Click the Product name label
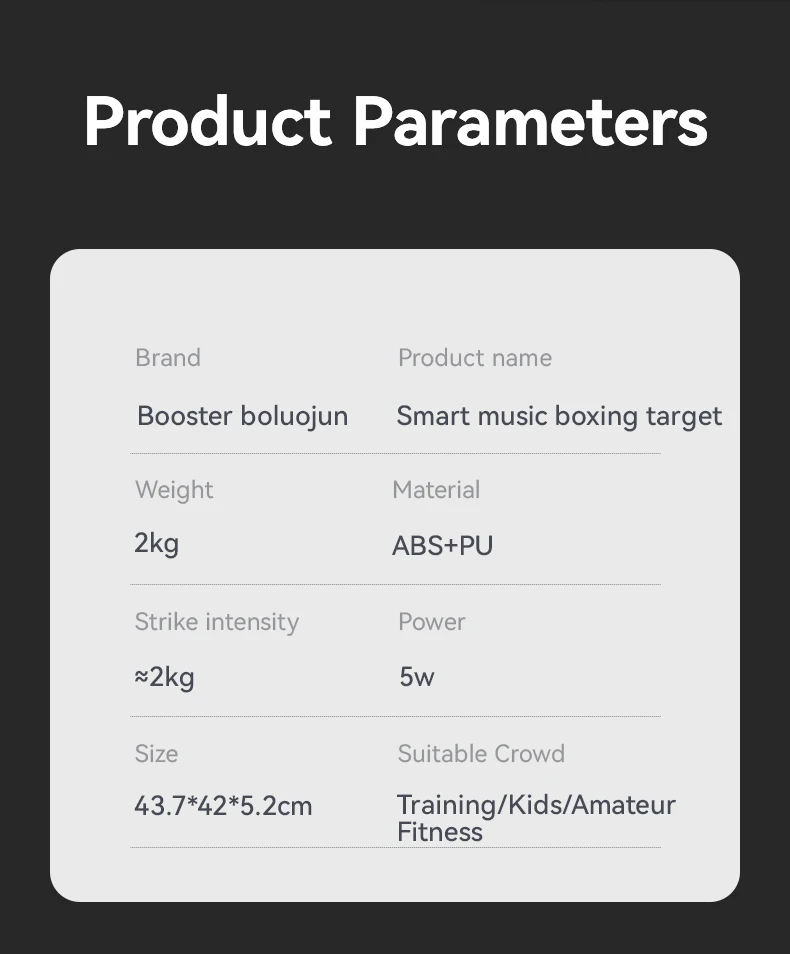Image resolution: width=790 pixels, height=954 pixels. (x=475, y=358)
